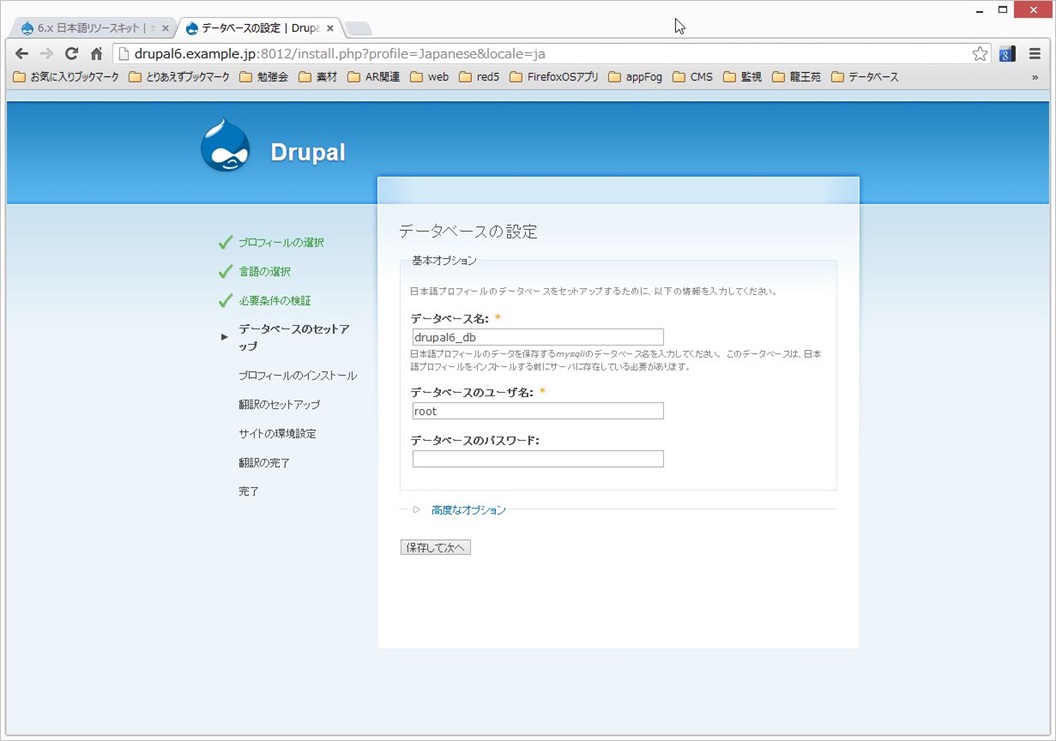Show more bookmarks overflow chevron
This screenshot has width=1056, height=741.
tap(1035, 77)
